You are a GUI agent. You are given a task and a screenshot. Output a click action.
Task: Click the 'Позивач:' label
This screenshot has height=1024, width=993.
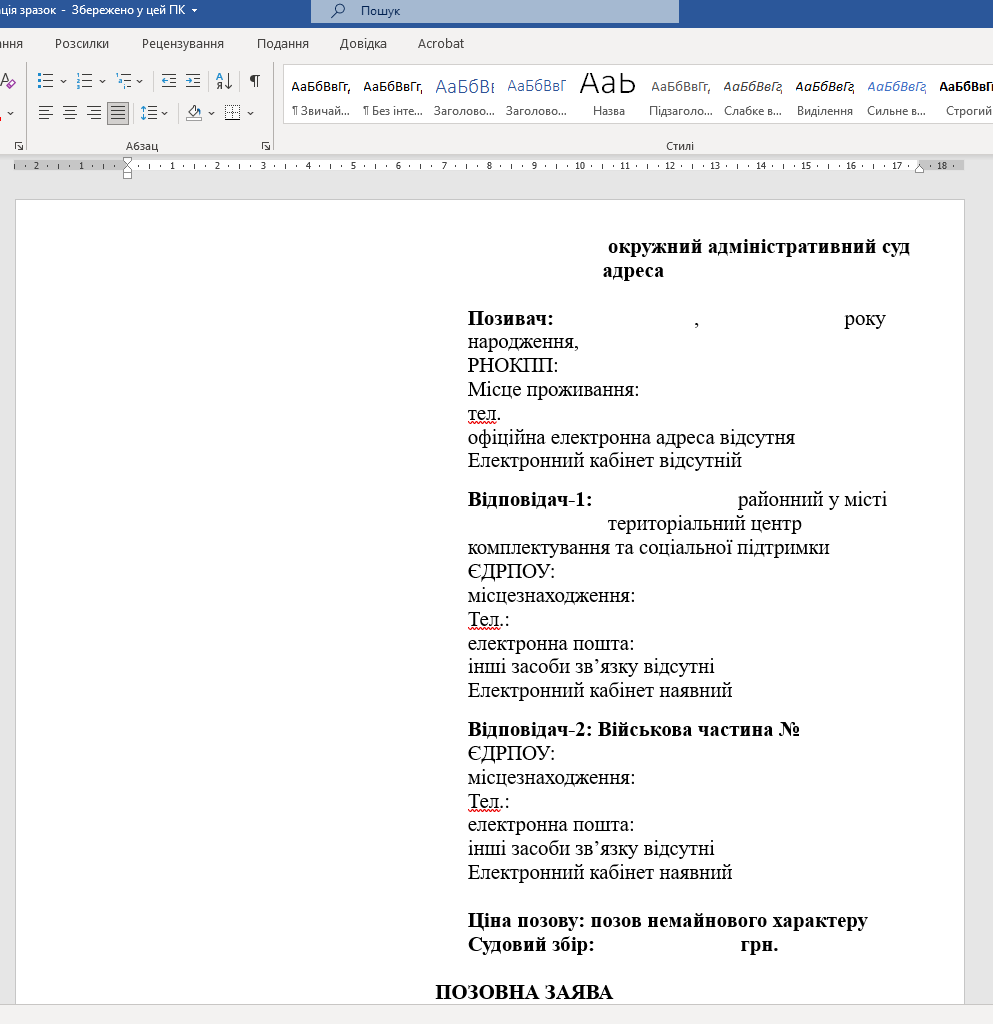511,319
